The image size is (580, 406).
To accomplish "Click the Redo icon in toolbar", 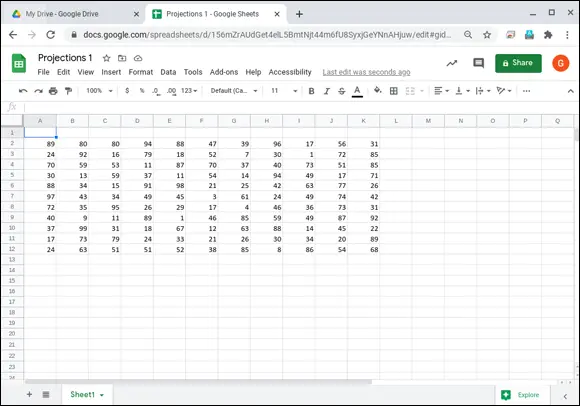I will (x=38, y=91).
